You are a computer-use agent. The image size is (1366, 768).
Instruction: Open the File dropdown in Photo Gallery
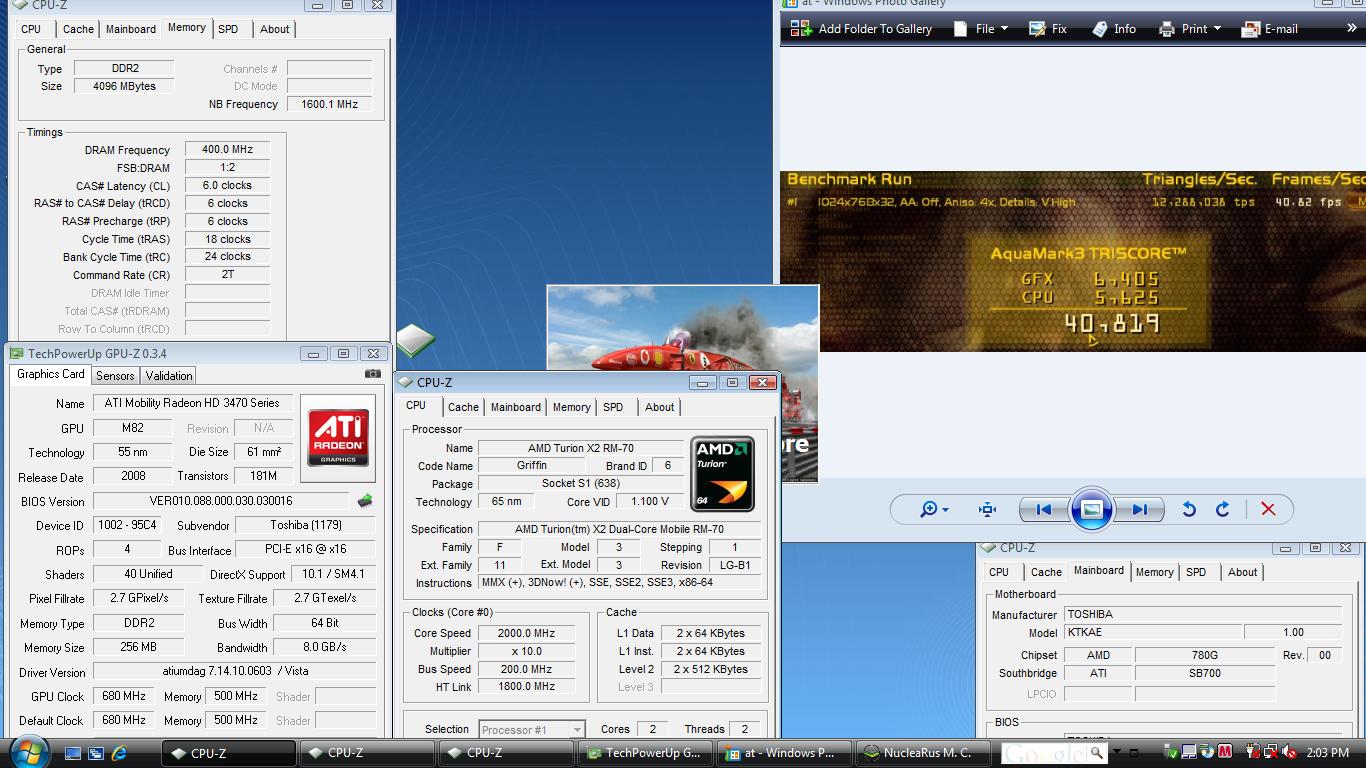click(x=980, y=29)
